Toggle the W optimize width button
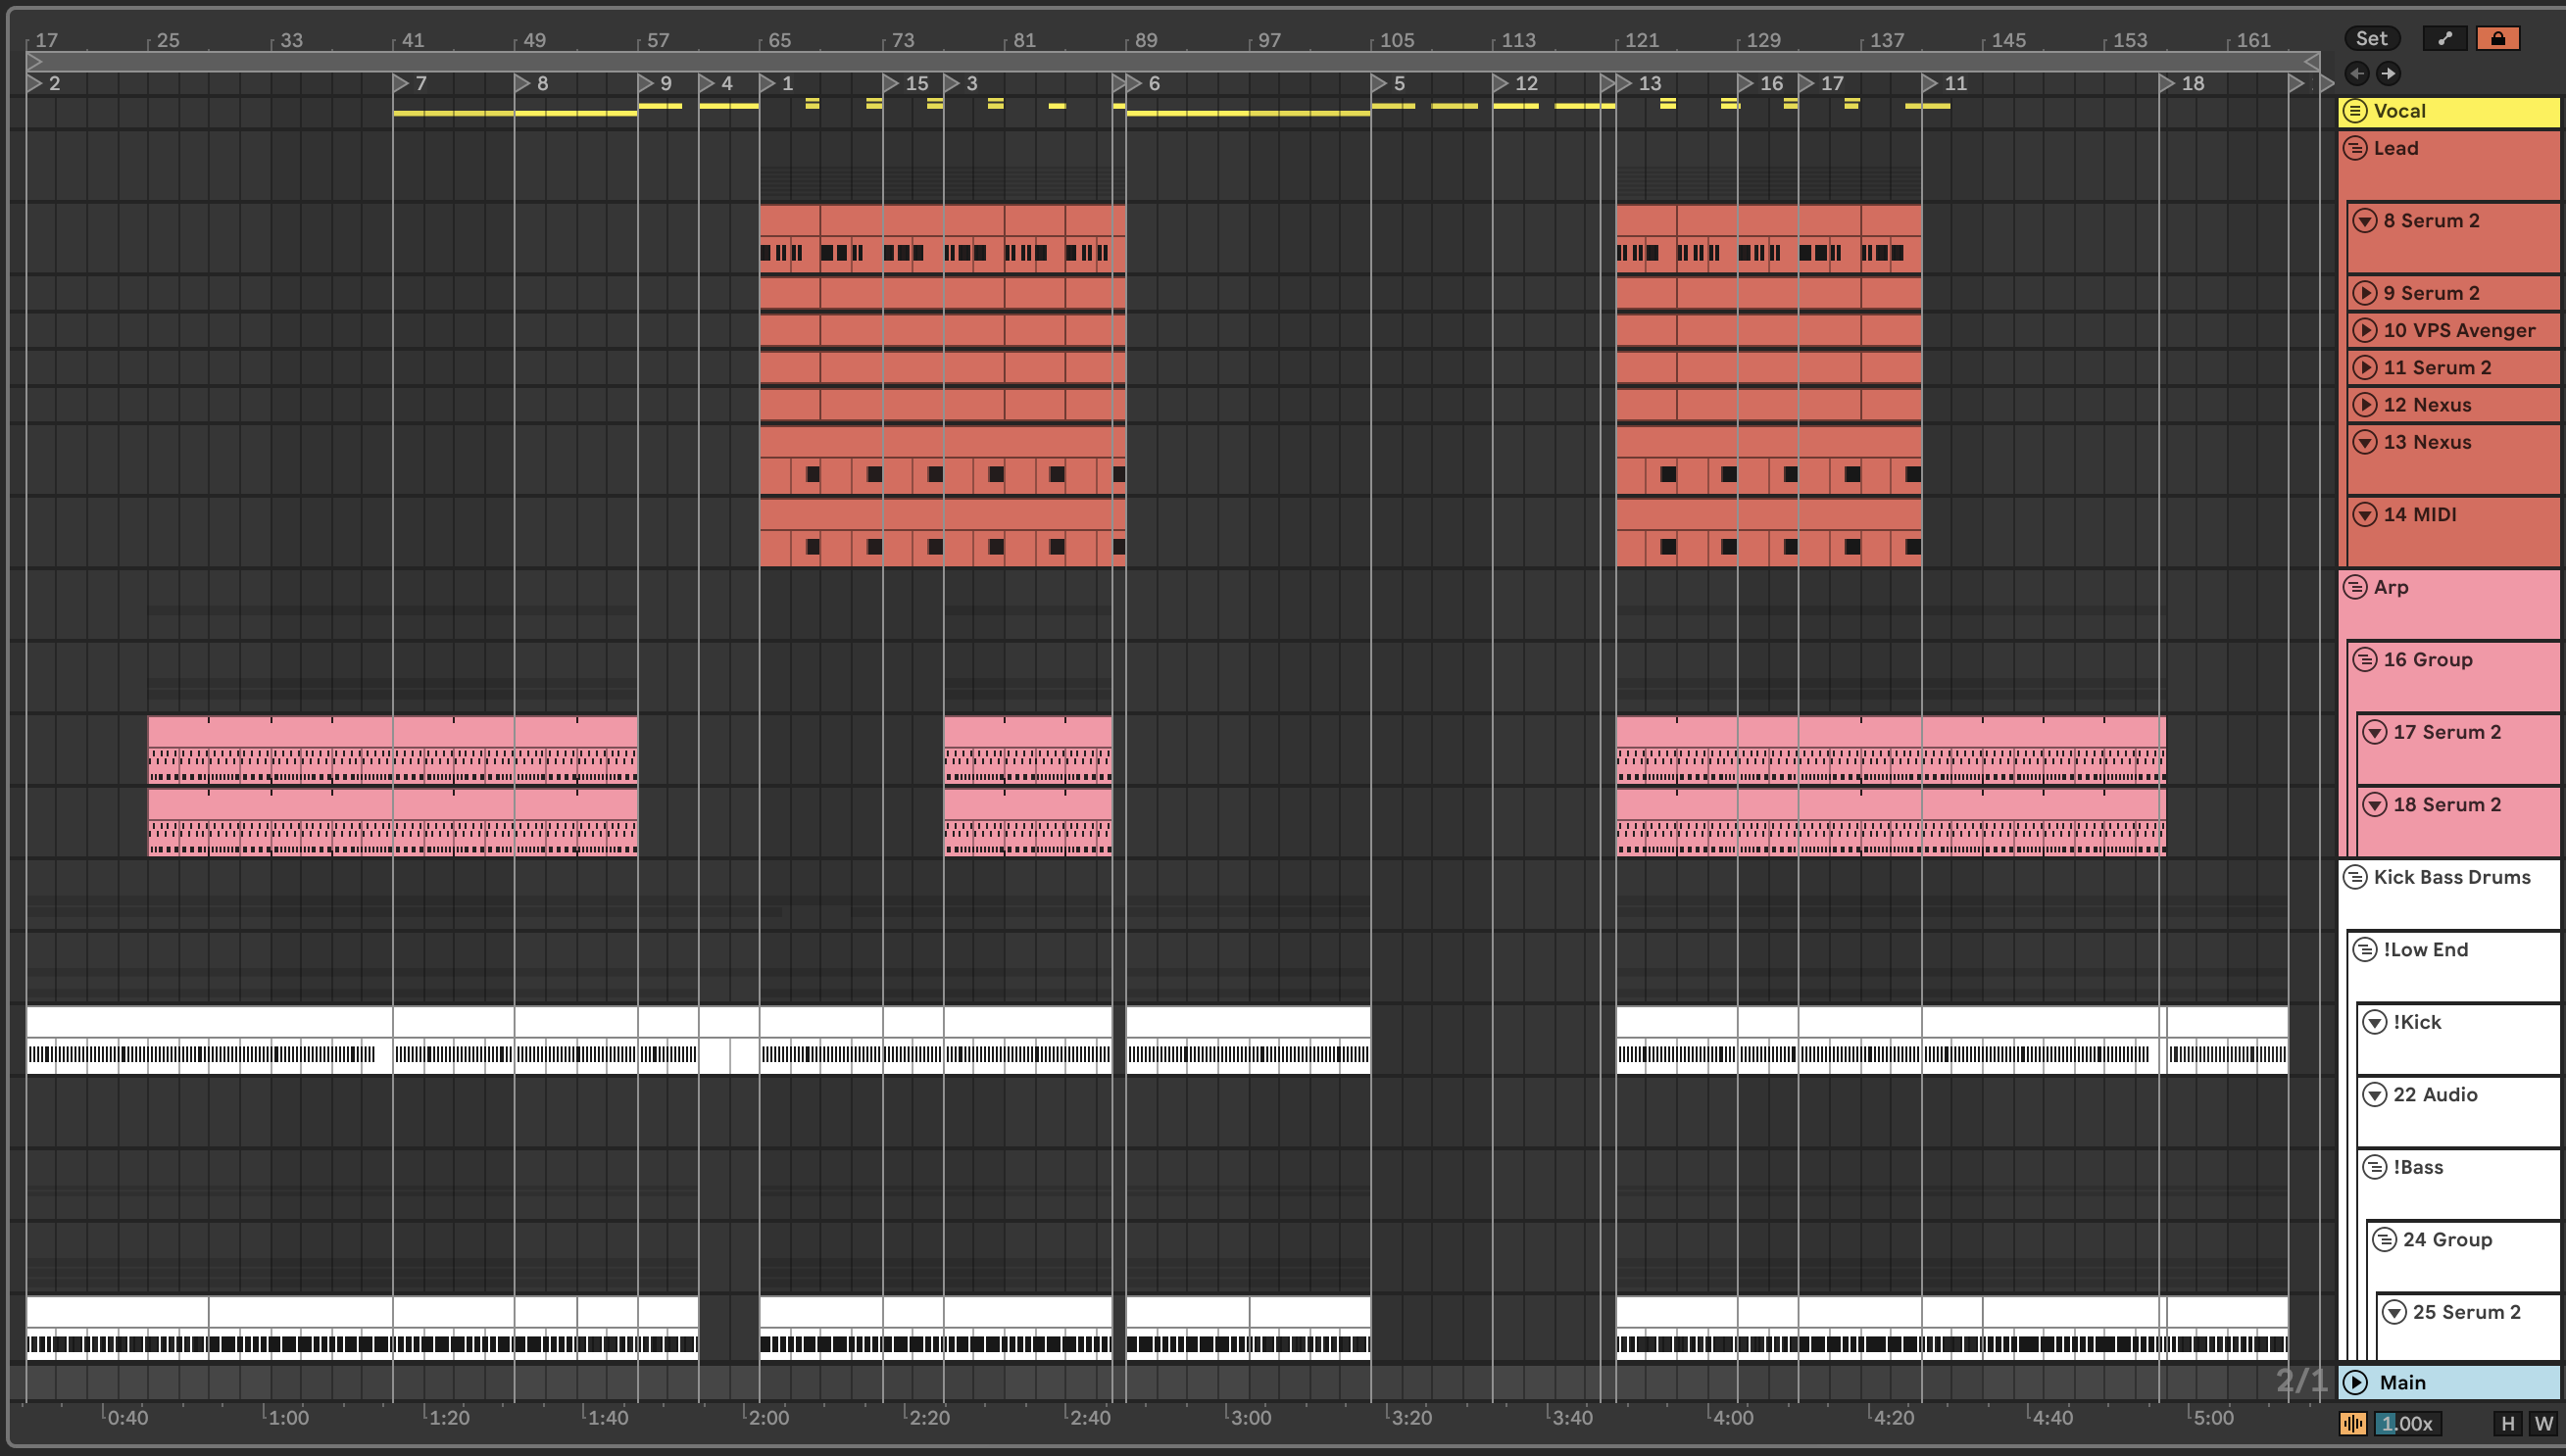The image size is (2566, 1456). coord(2543,1423)
